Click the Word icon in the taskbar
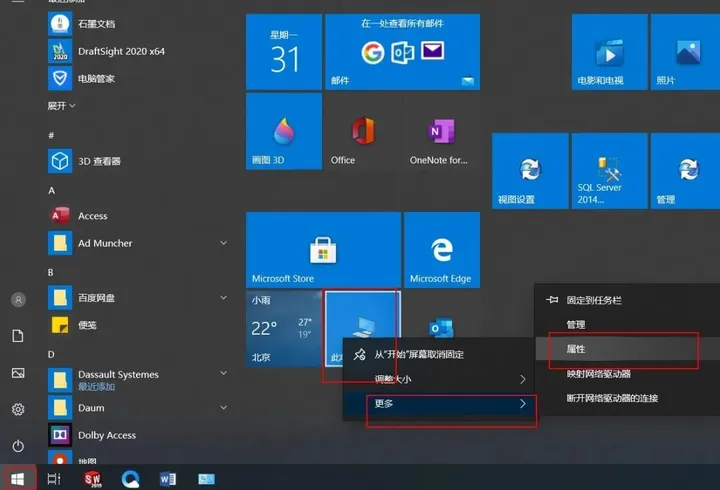 pos(168,479)
